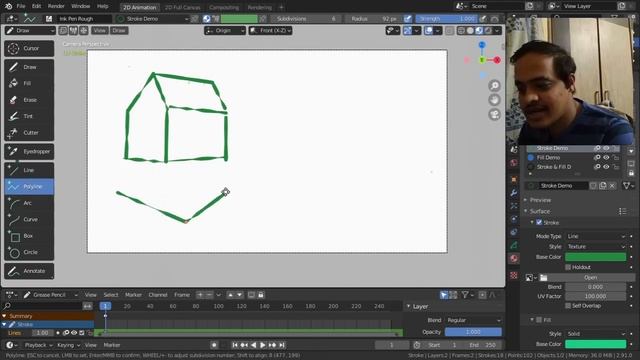Image resolution: width=640 pixels, height=360 pixels.
Task: Select the Line tool
Action: [x=29, y=170]
